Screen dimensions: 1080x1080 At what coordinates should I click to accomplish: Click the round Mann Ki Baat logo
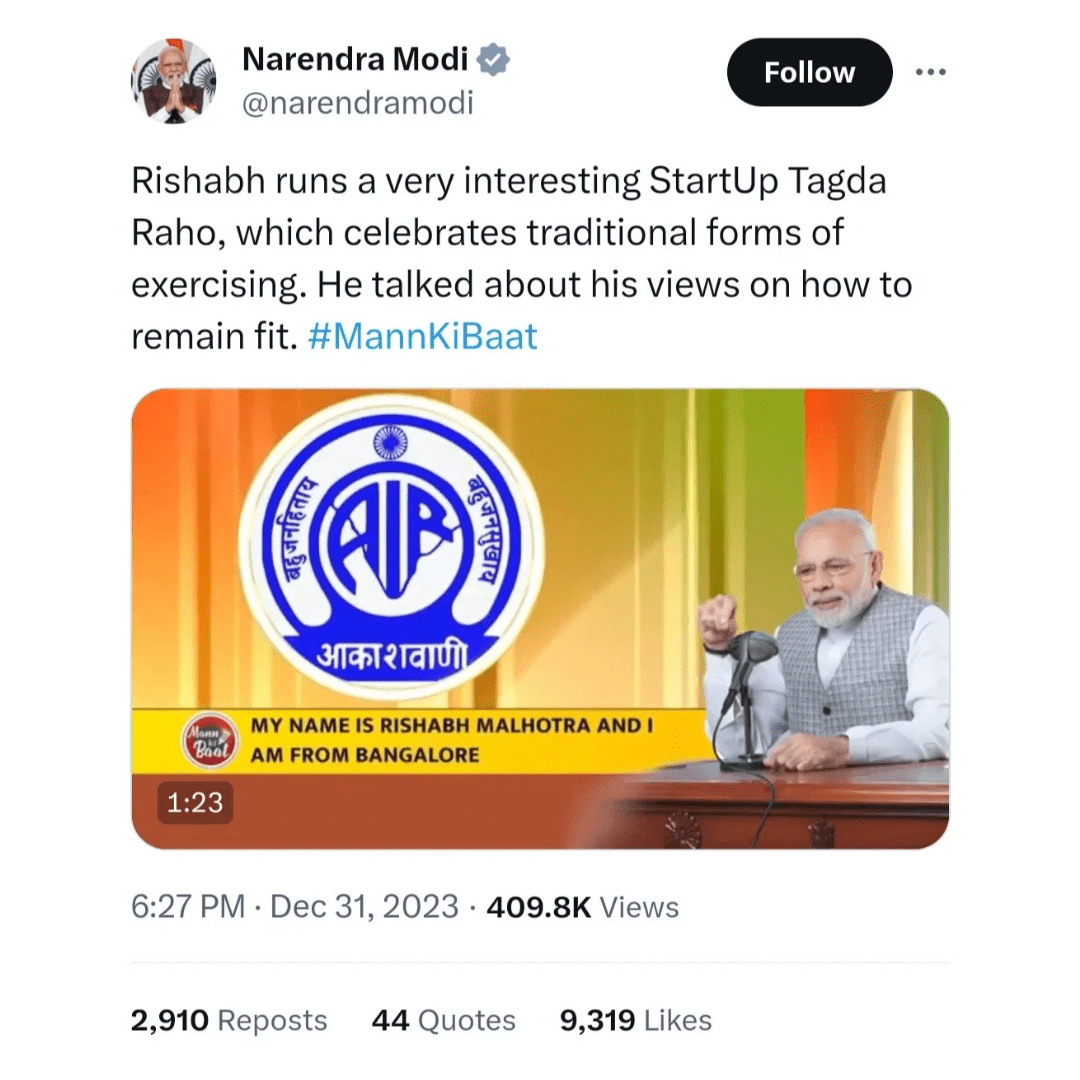[x=209, y=743]
